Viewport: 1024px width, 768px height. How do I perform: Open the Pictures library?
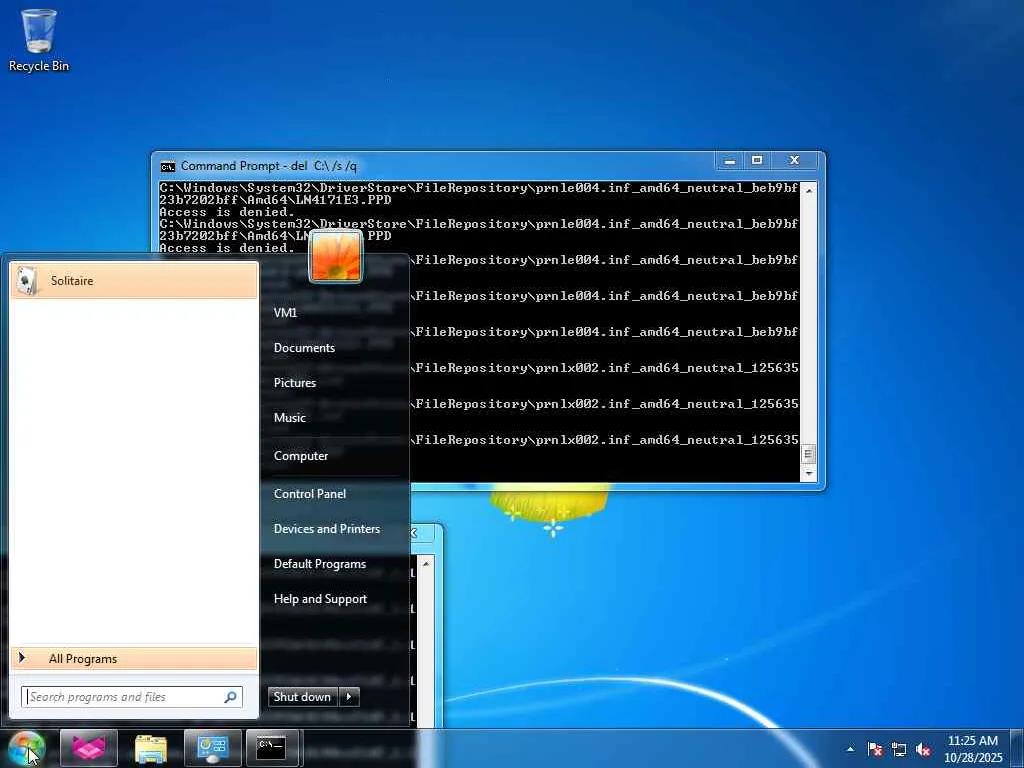pos(295,383)
